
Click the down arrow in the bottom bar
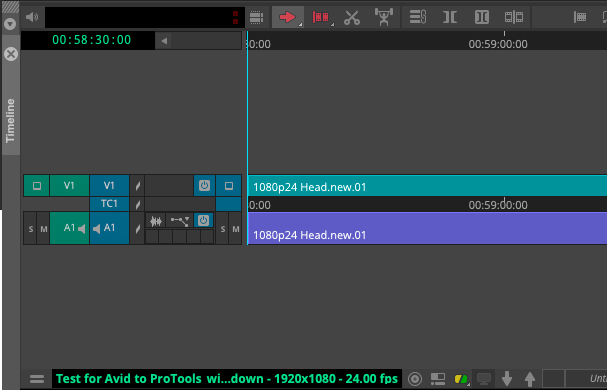507,379
